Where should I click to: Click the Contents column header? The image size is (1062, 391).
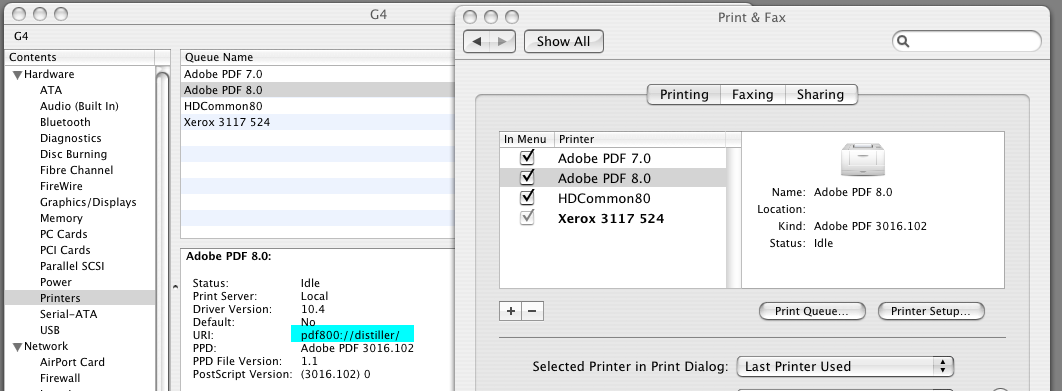point(80,58)
